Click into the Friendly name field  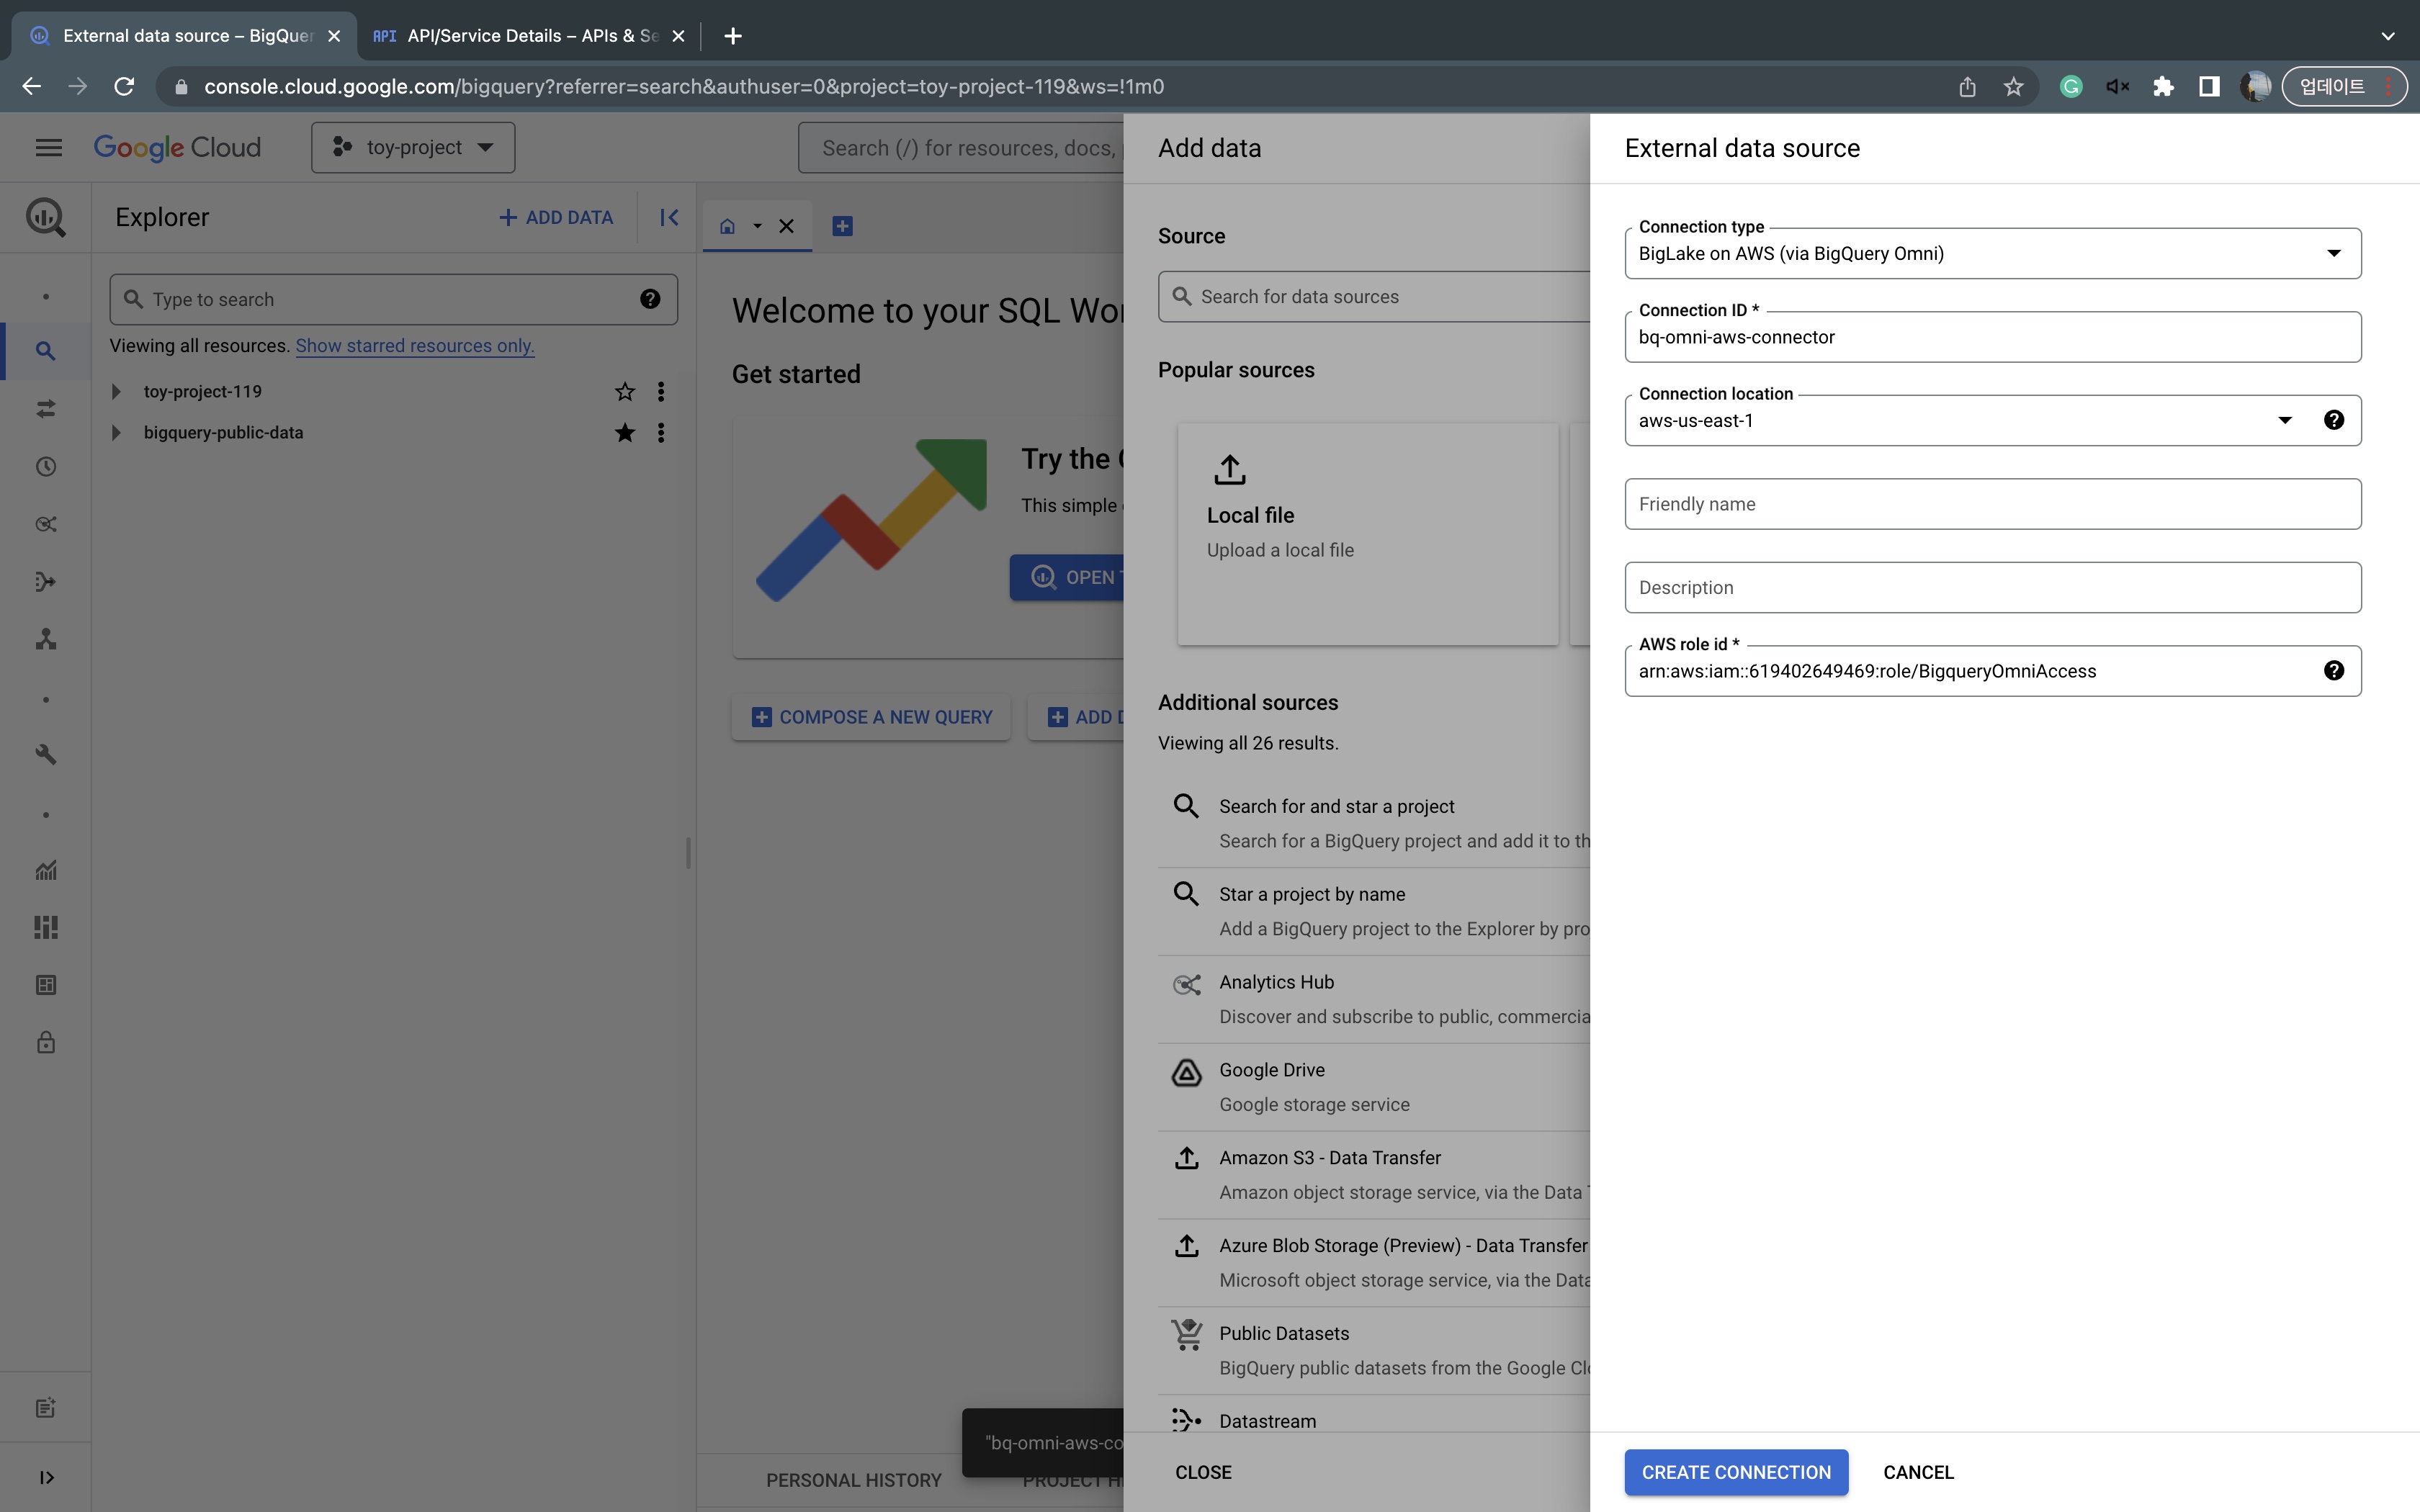[1992, 504]
